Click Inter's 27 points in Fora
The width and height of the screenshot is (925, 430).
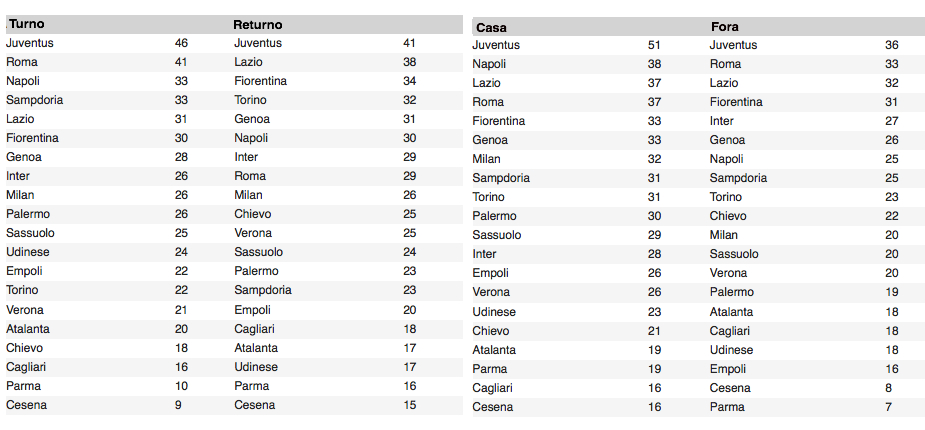891,121
